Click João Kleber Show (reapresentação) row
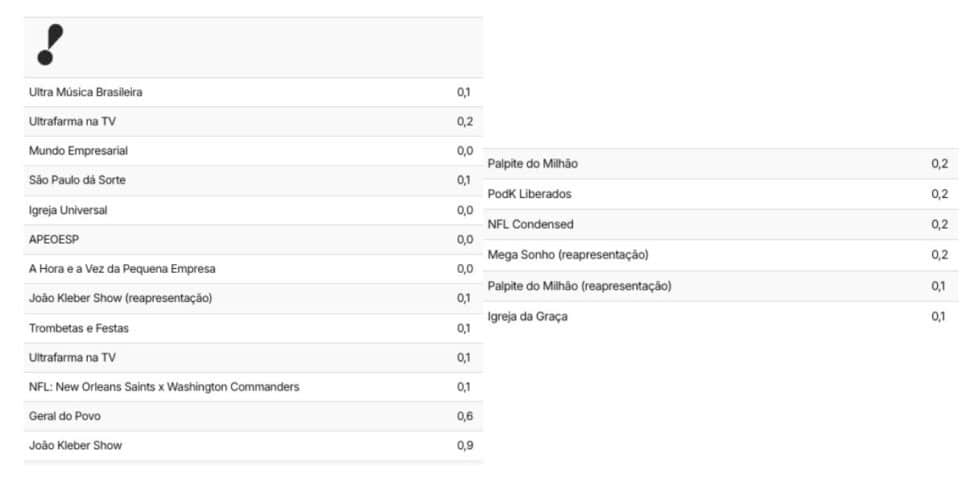This screenshot has height=483, width=966. pos(253,298)
